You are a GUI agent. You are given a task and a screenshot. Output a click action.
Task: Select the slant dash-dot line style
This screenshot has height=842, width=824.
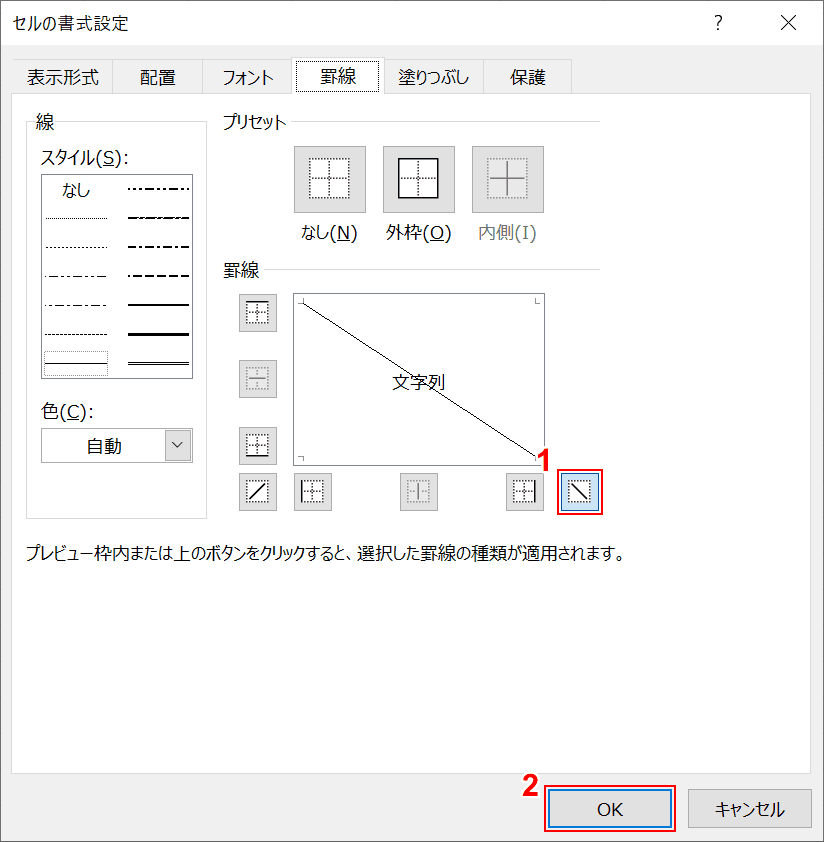[158, 218]
